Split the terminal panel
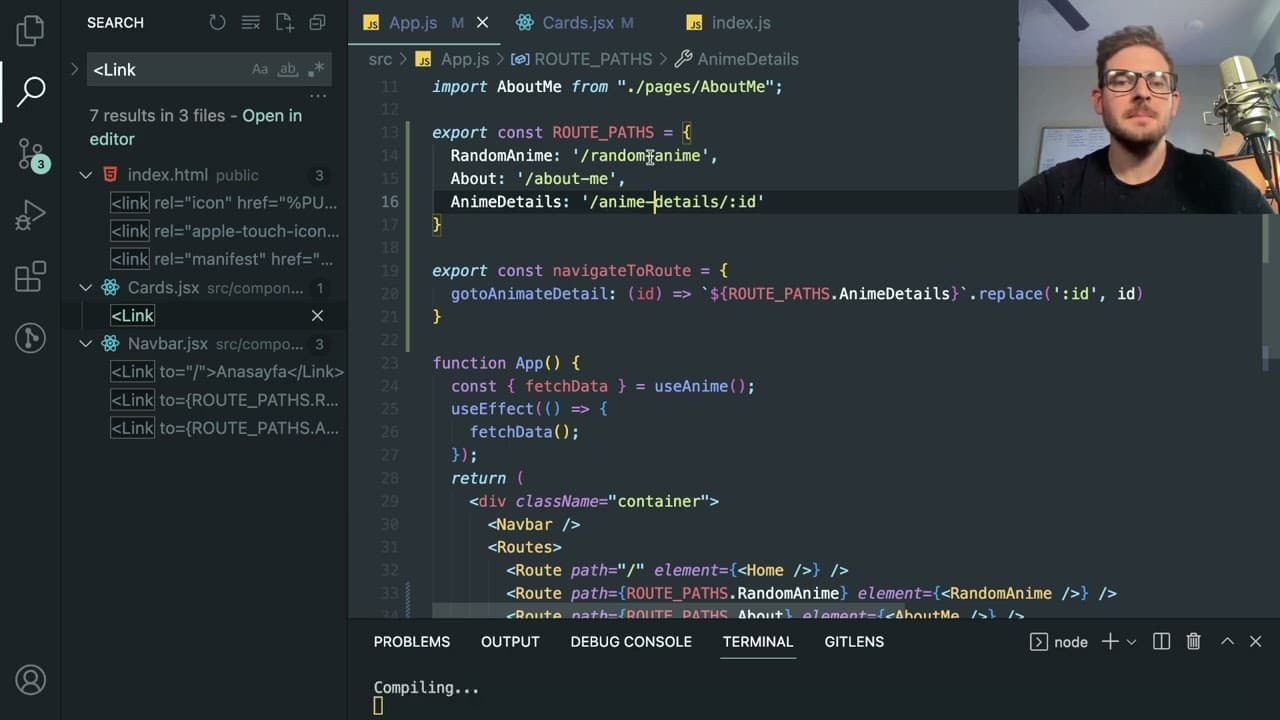The image size is (1280, 720). pos(1161,642)
